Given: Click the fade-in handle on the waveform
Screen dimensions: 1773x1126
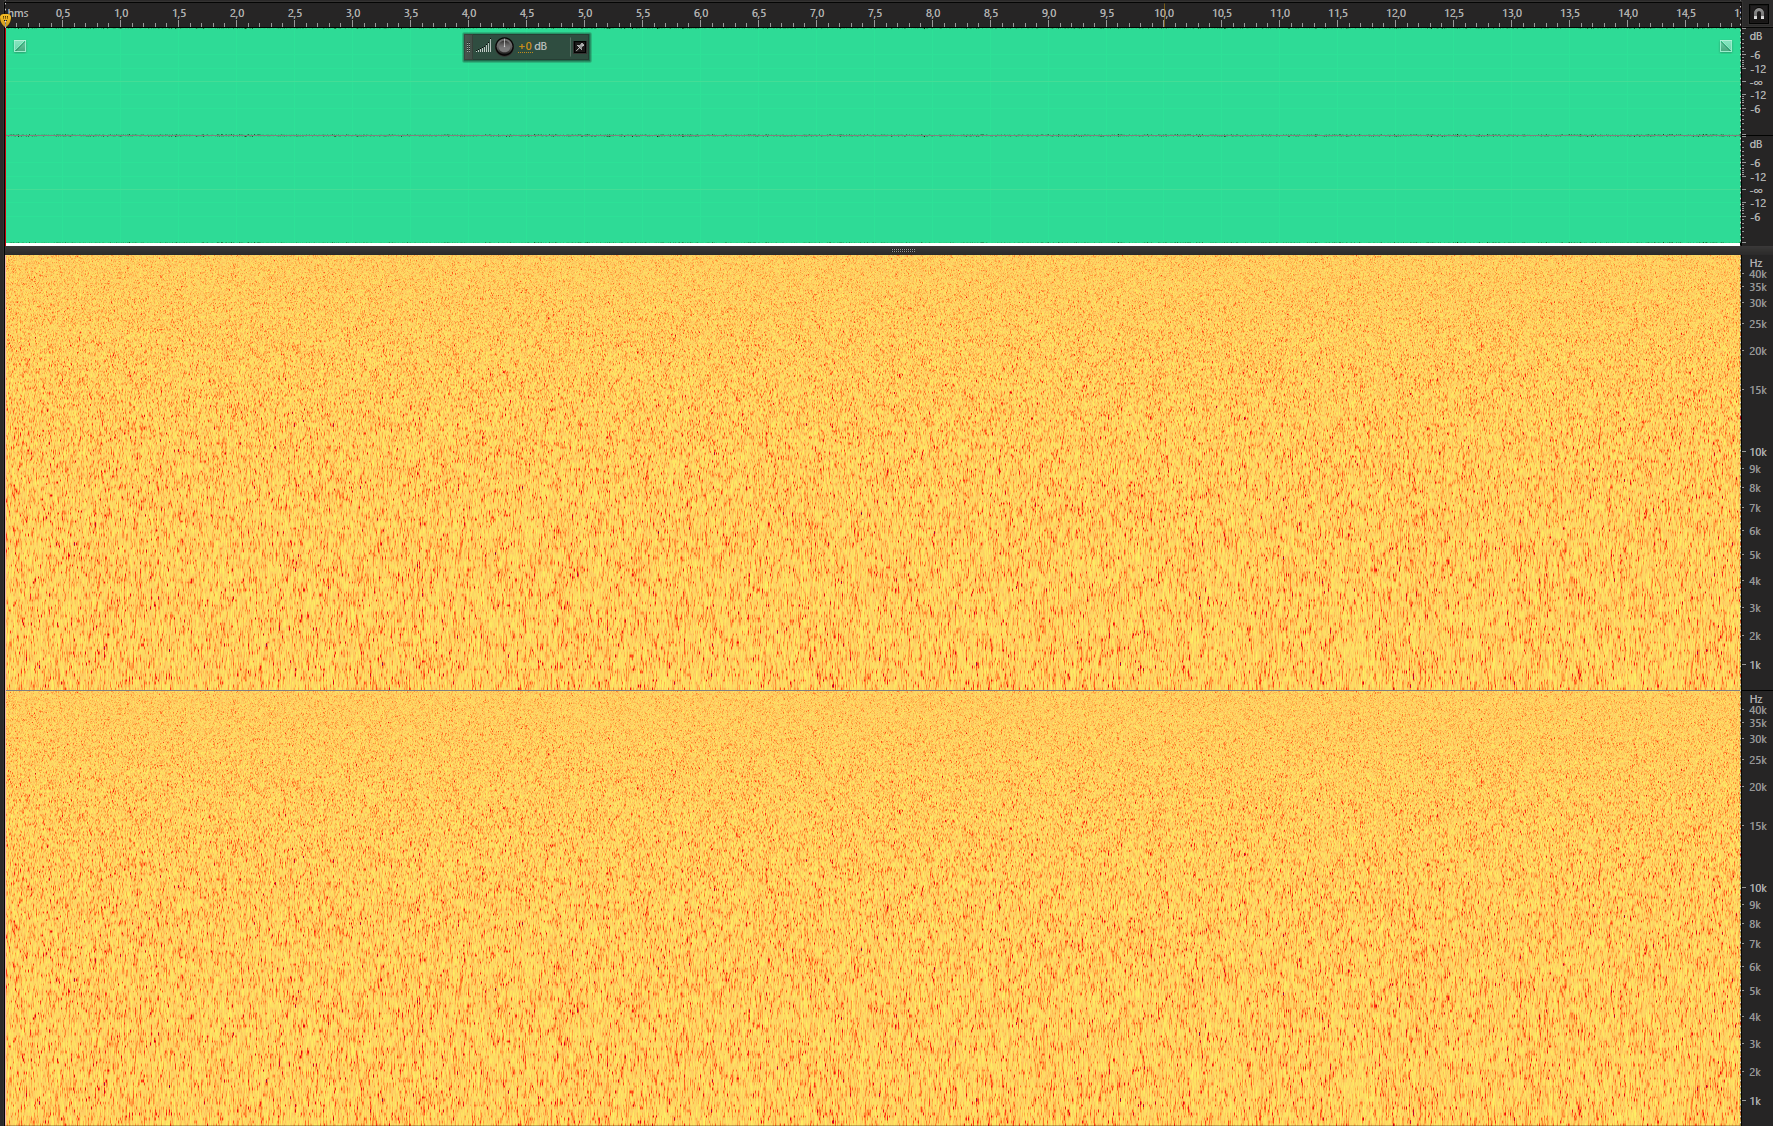Looking at the screenshot, I should click(20, 46).
